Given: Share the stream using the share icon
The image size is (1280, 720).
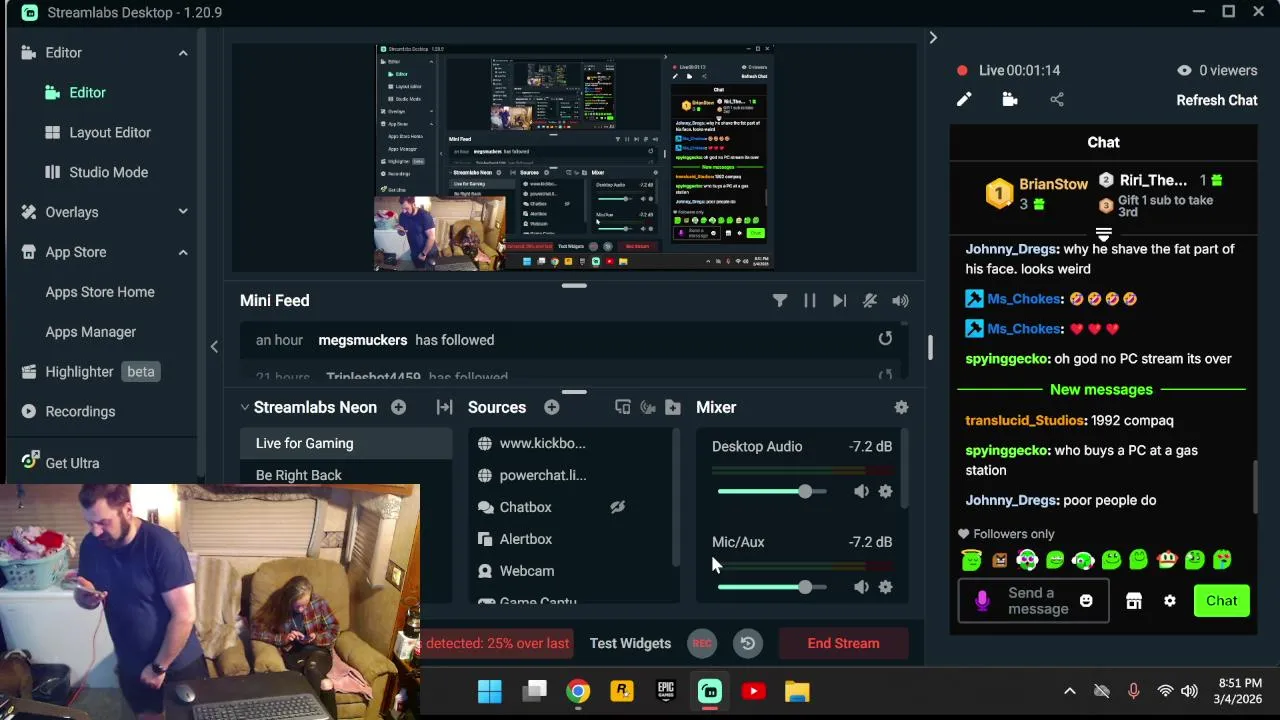Looking at the screenshot, I should [x=1057, y=99].
